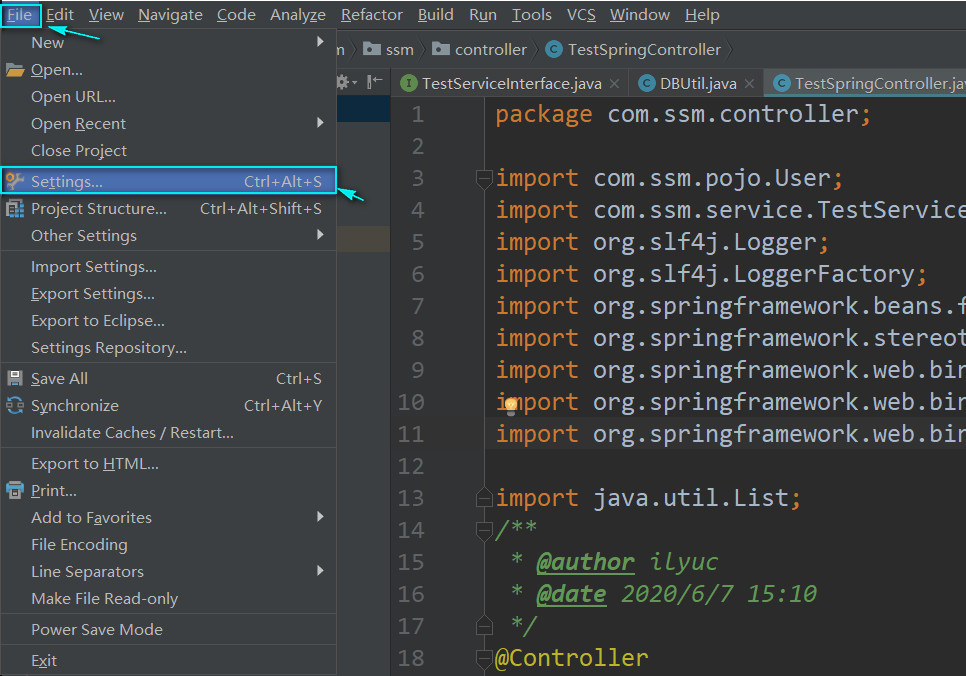Click ssm folder in breadcrumb

point(388,49)
